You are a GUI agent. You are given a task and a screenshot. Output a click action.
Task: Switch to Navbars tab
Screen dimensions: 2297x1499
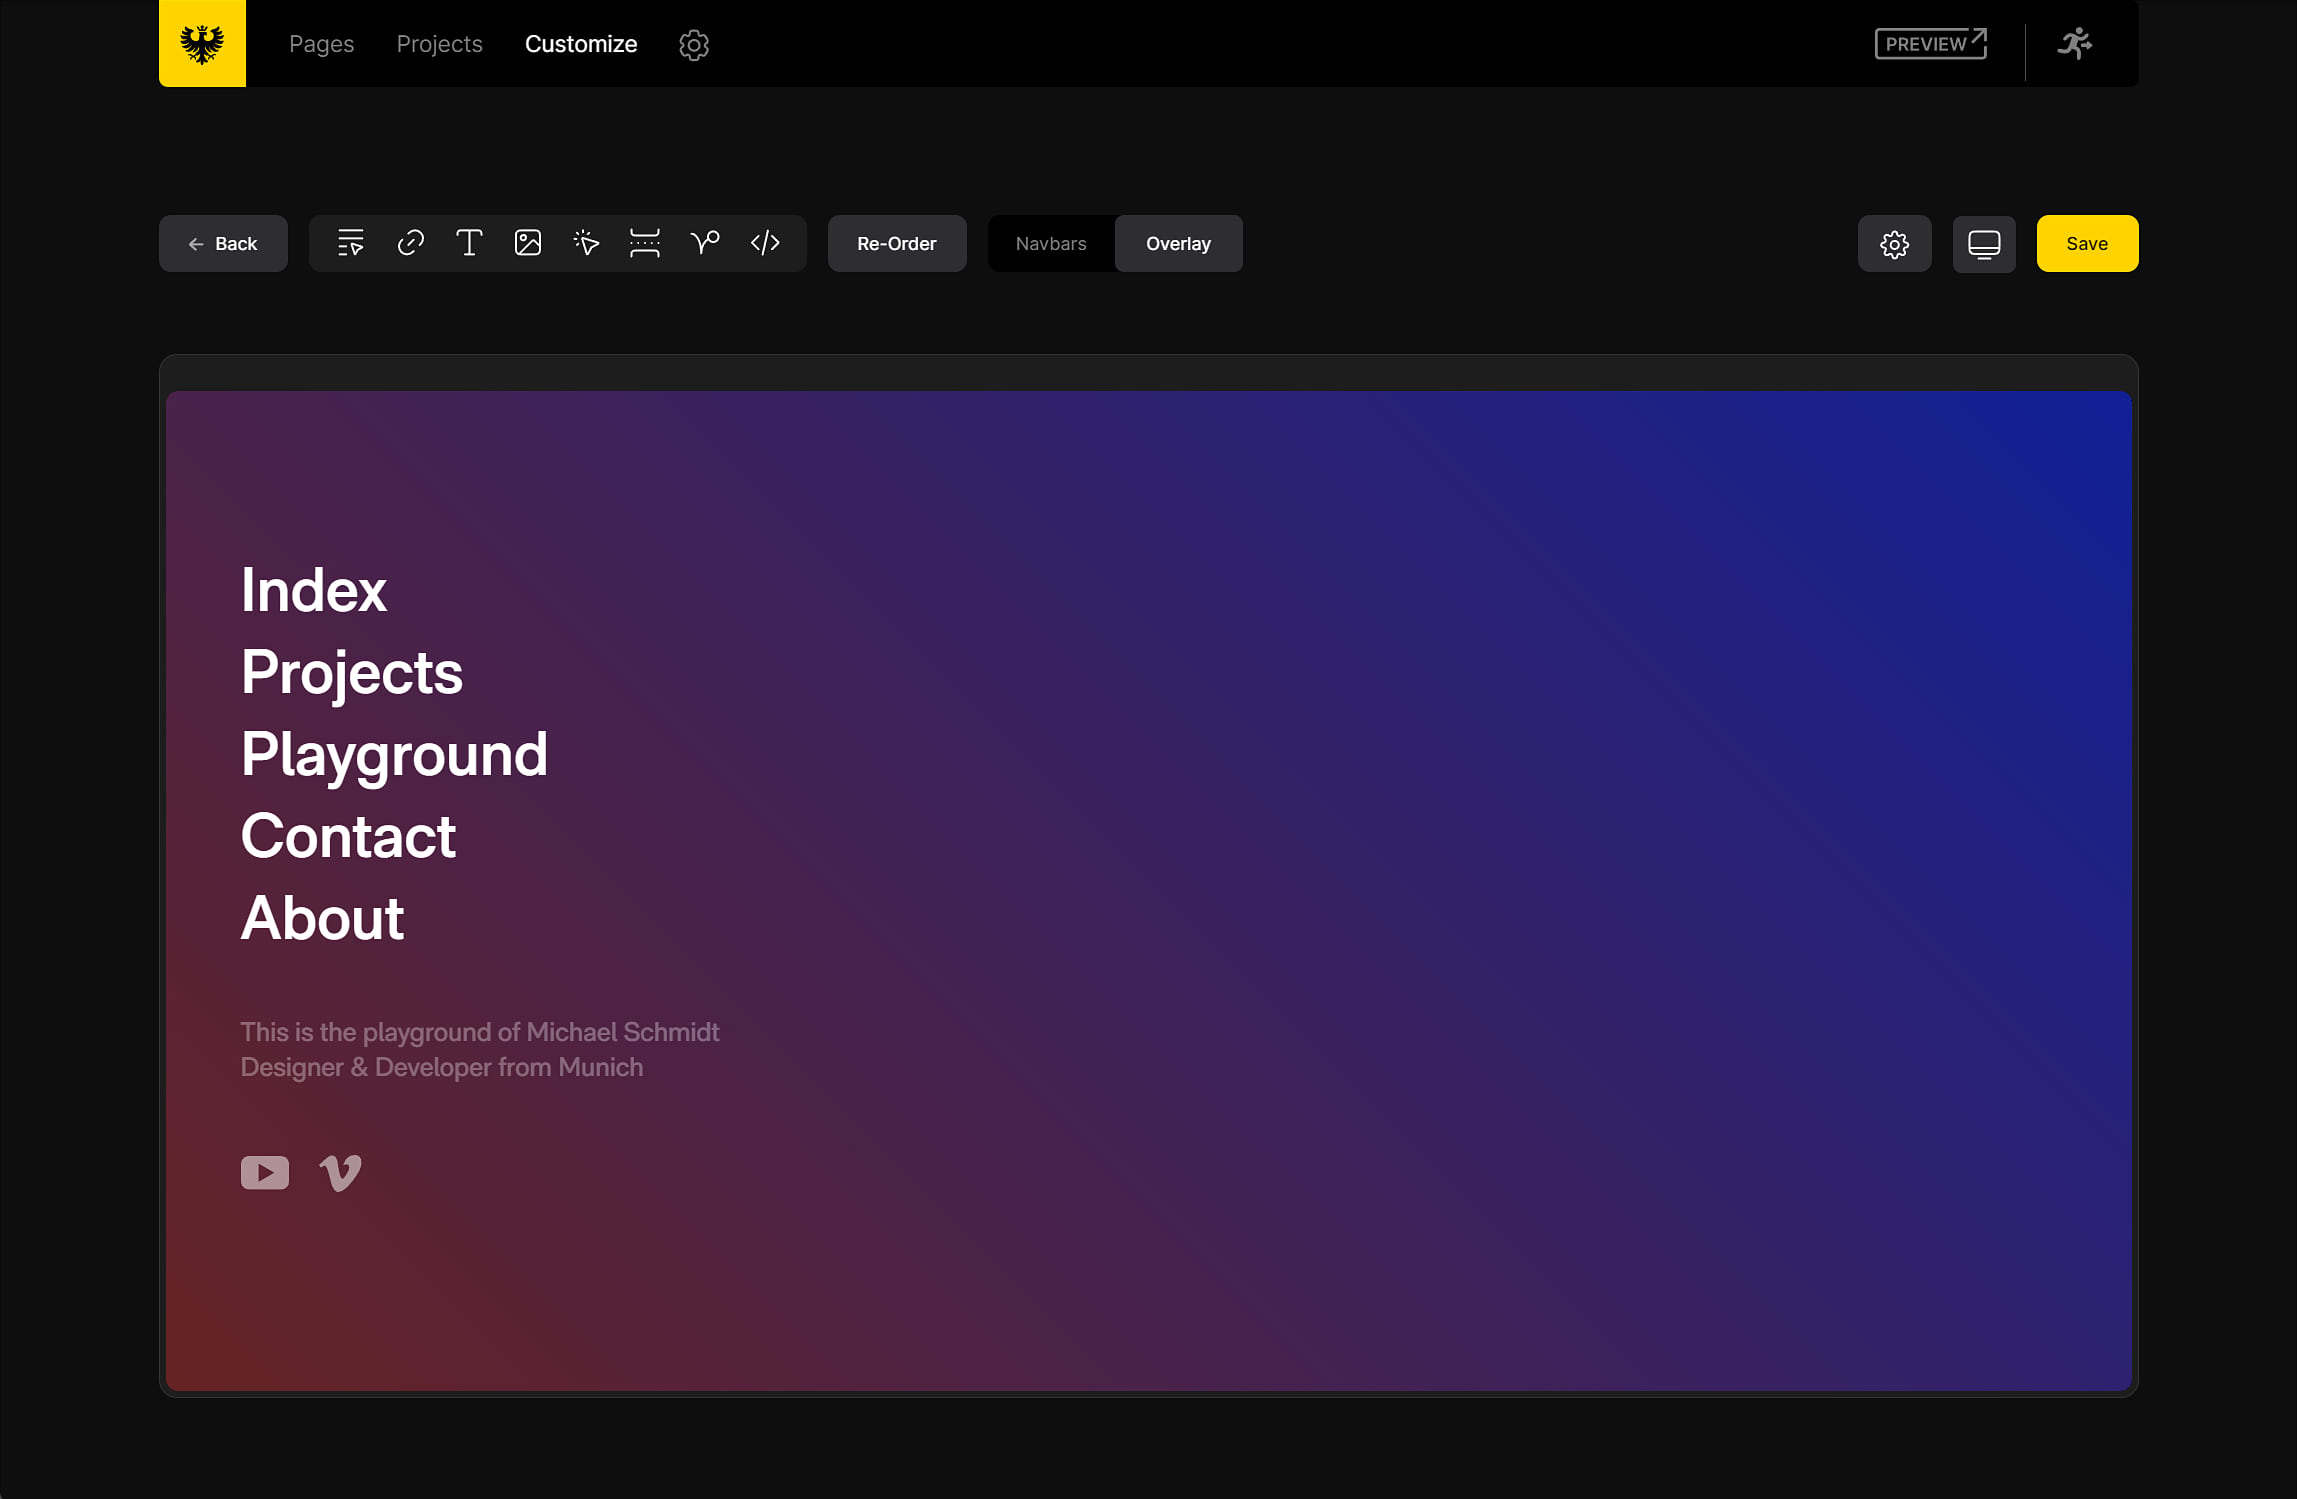(1051, 243)
